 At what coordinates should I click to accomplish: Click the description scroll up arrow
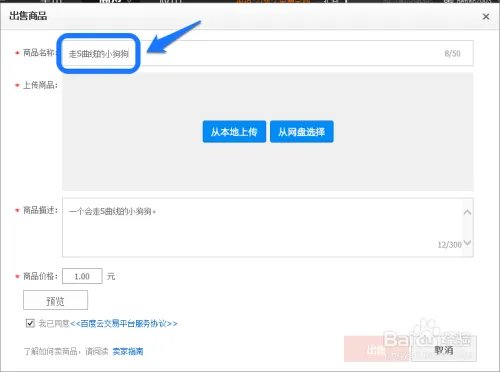coord(467,212)
